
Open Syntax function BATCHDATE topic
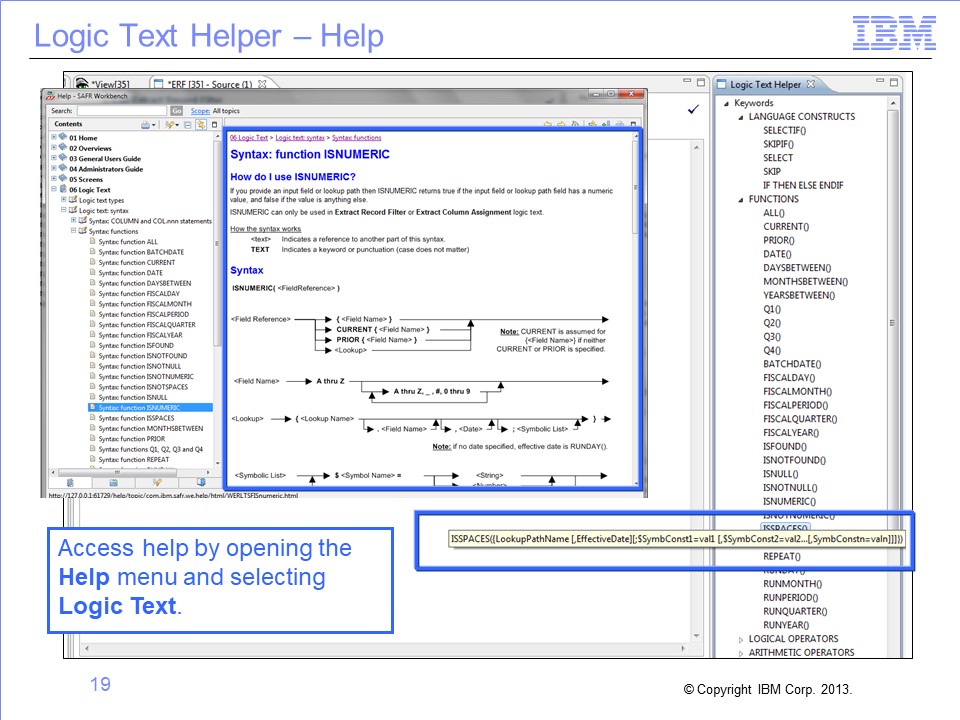point(141,252)
